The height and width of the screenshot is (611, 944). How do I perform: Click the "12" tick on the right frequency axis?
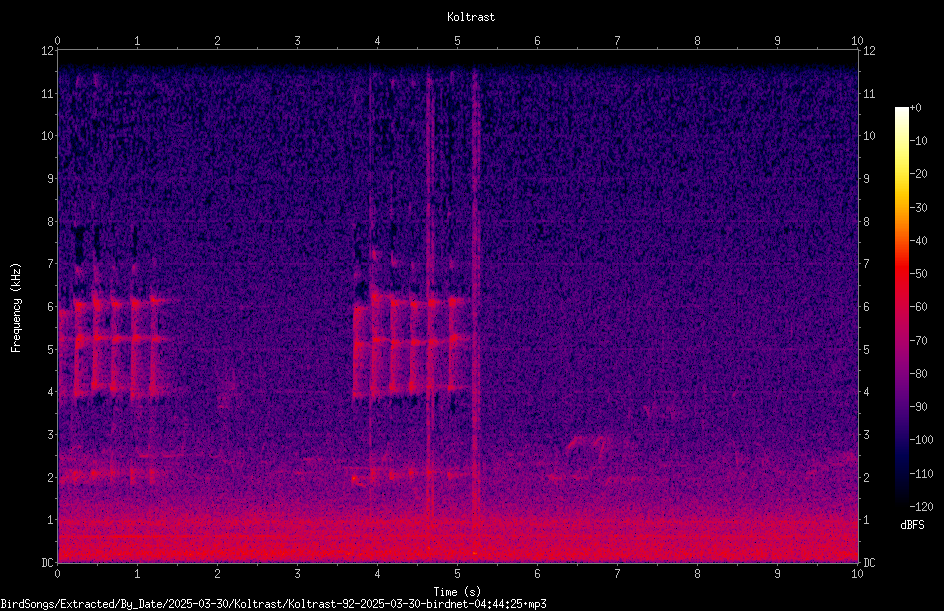869,51
